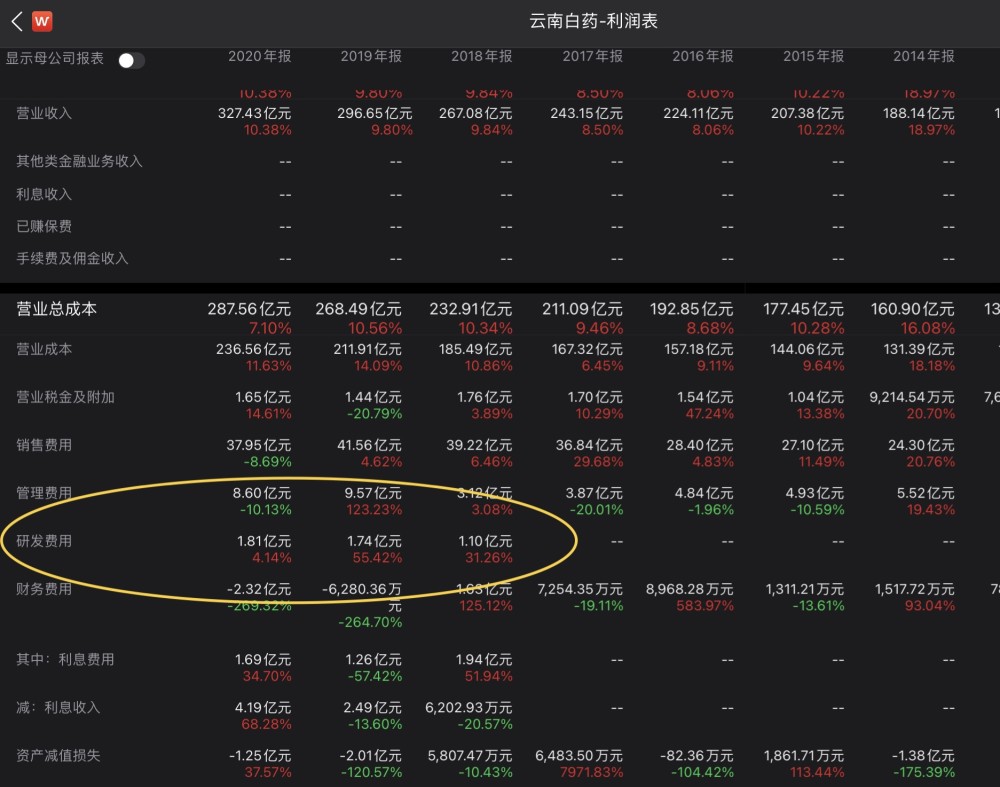
Task: Open the 管理费用 row label
Action: click(x=44, y=493)
